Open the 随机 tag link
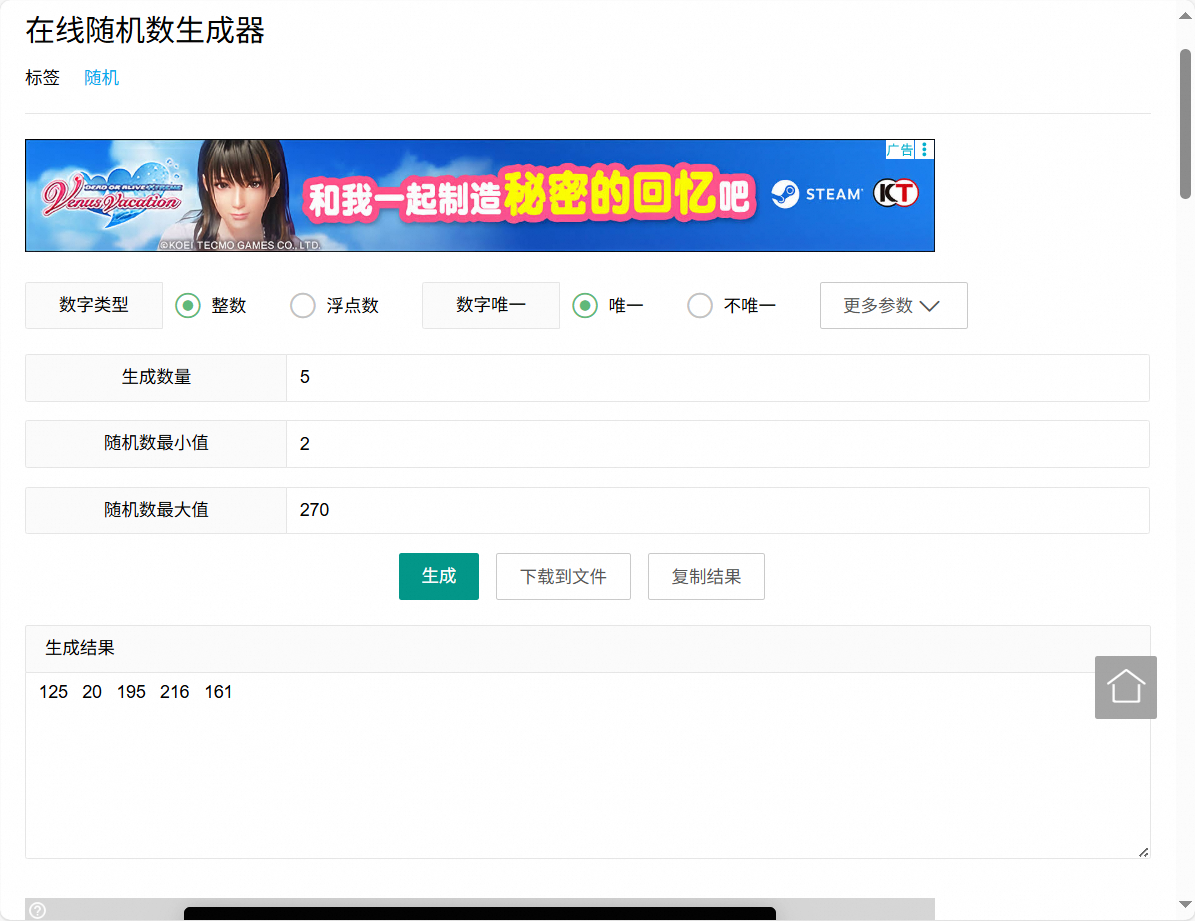The width and height of the screenshot is (1195, 921). 101,78
